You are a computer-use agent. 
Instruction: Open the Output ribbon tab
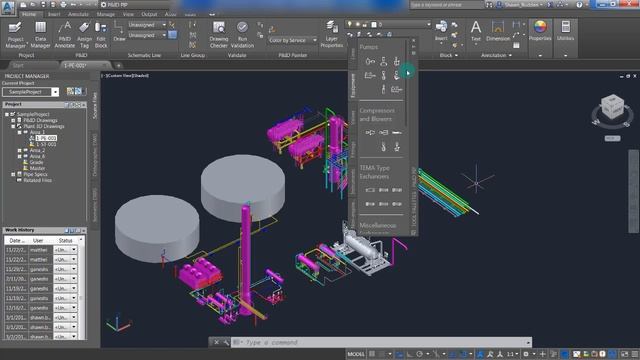[149, 14]
